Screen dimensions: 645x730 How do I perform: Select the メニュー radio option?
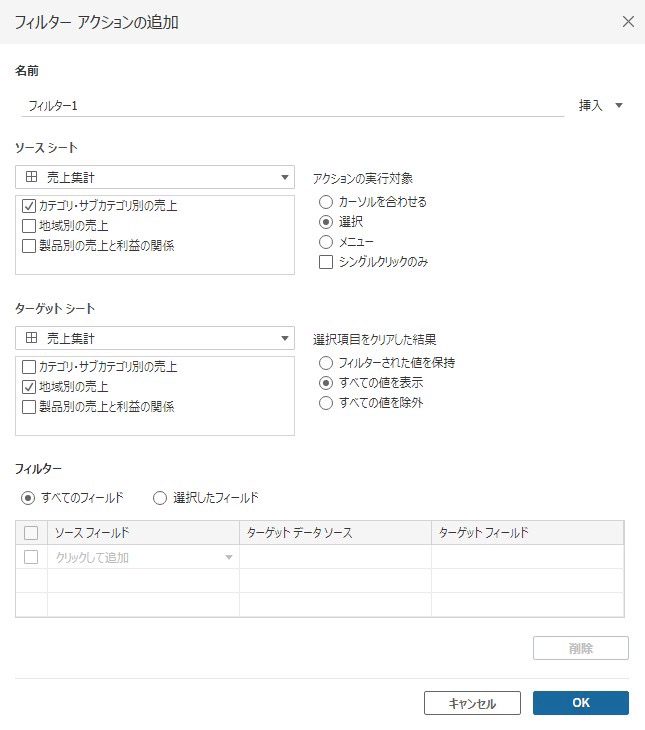tap(326, 242)
